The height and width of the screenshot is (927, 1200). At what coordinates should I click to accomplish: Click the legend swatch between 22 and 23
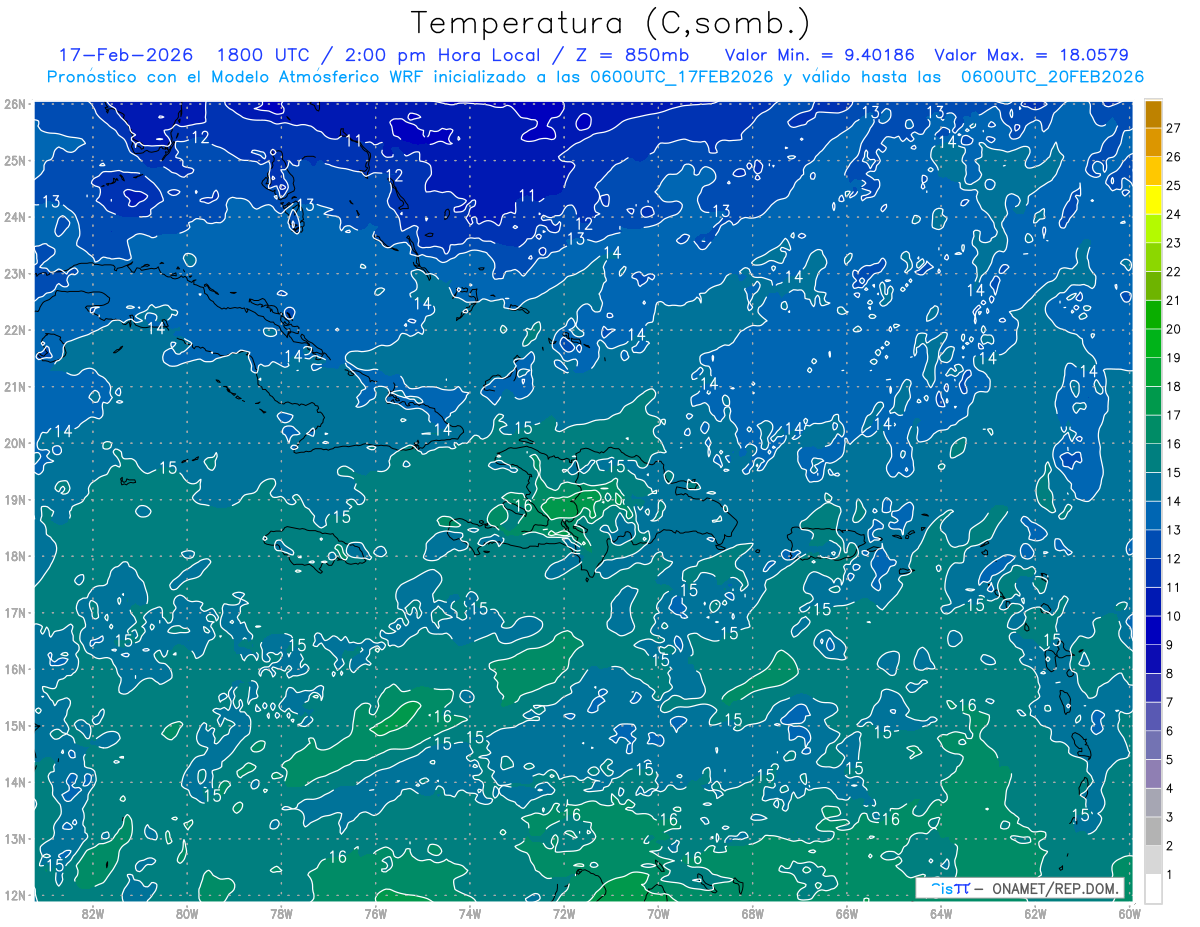(x=1153, y=258)
